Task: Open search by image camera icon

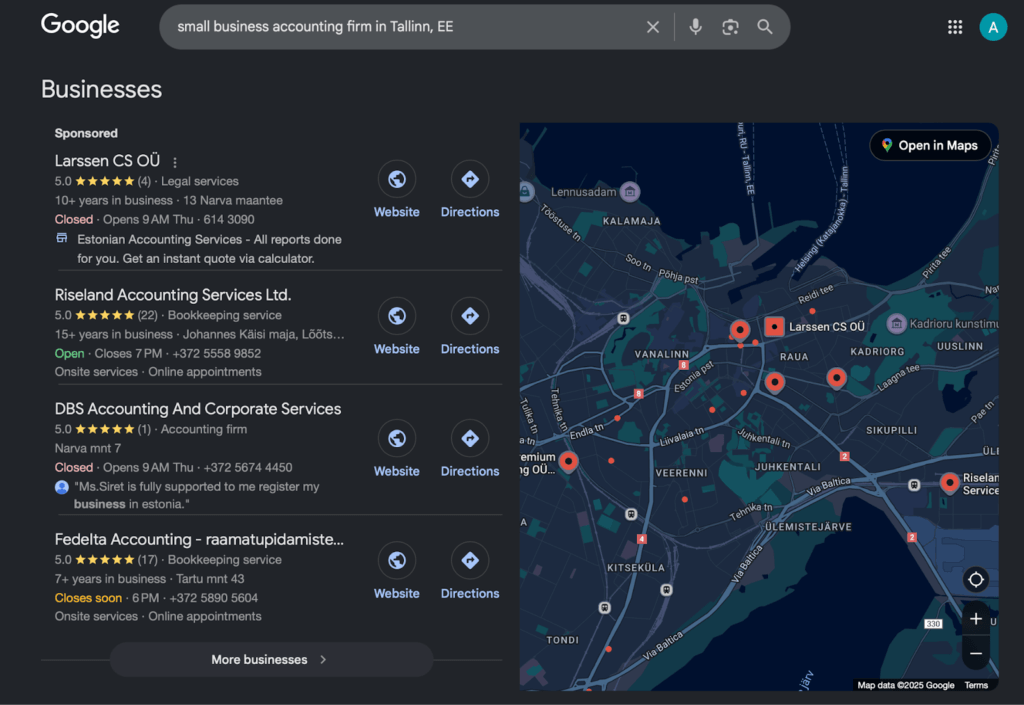Action: [x=730, y=27]
